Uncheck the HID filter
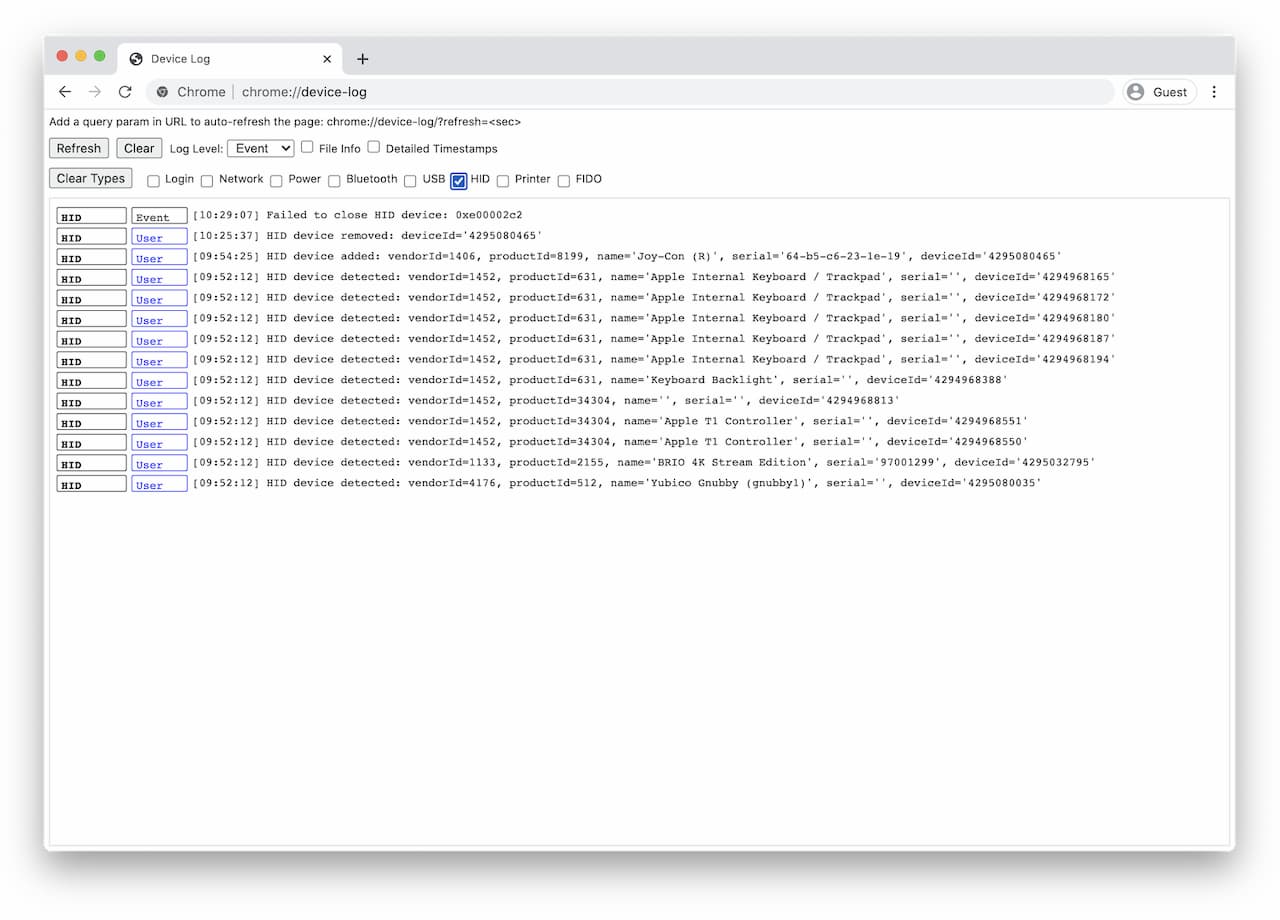Viewport: 1280px width, 920px height. (x=458, y=180)
